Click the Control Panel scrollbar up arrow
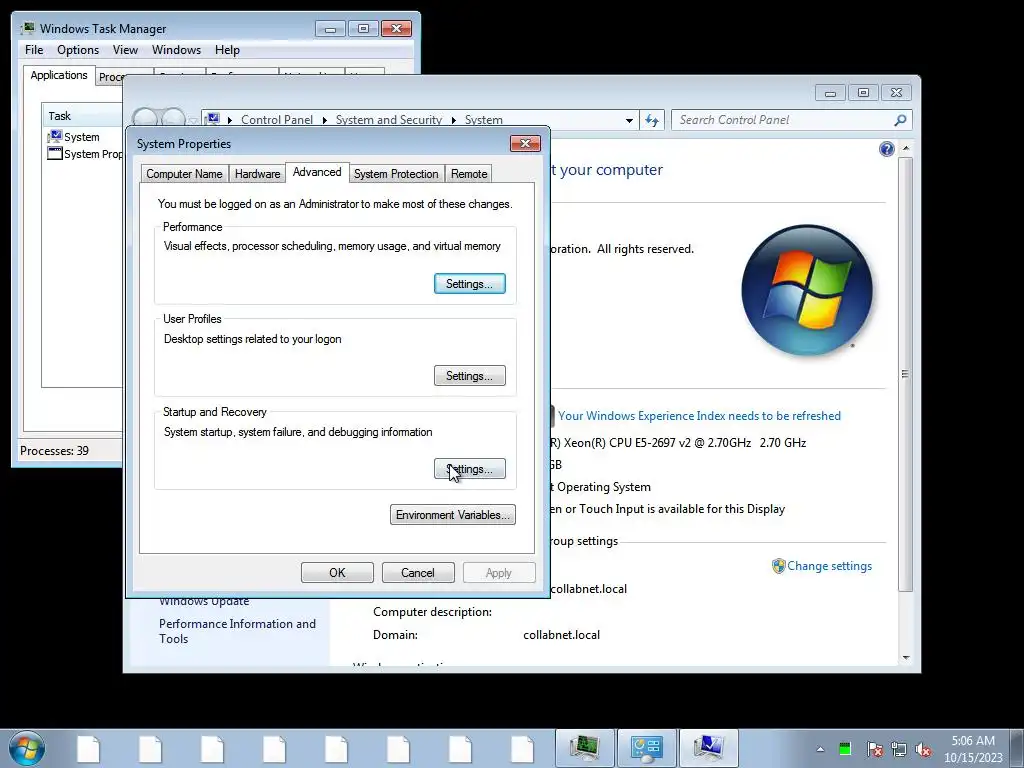The width and height of the screenshot is (1024, 768). point(905,149)
